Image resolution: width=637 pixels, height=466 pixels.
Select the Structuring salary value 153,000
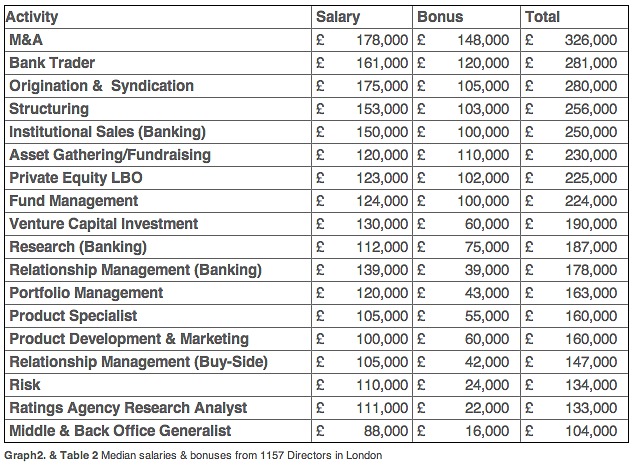382,109
